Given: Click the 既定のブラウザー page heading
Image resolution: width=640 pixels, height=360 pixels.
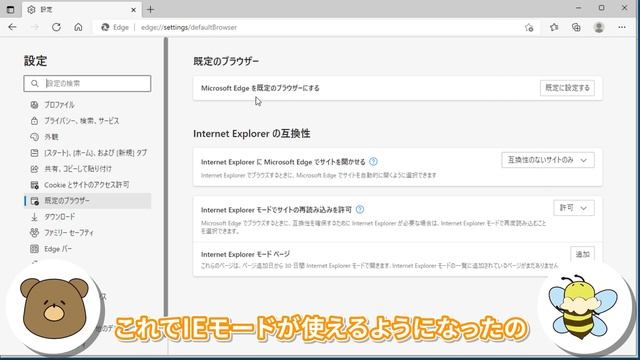Looking at the screenshot, I should pos(226,61).
